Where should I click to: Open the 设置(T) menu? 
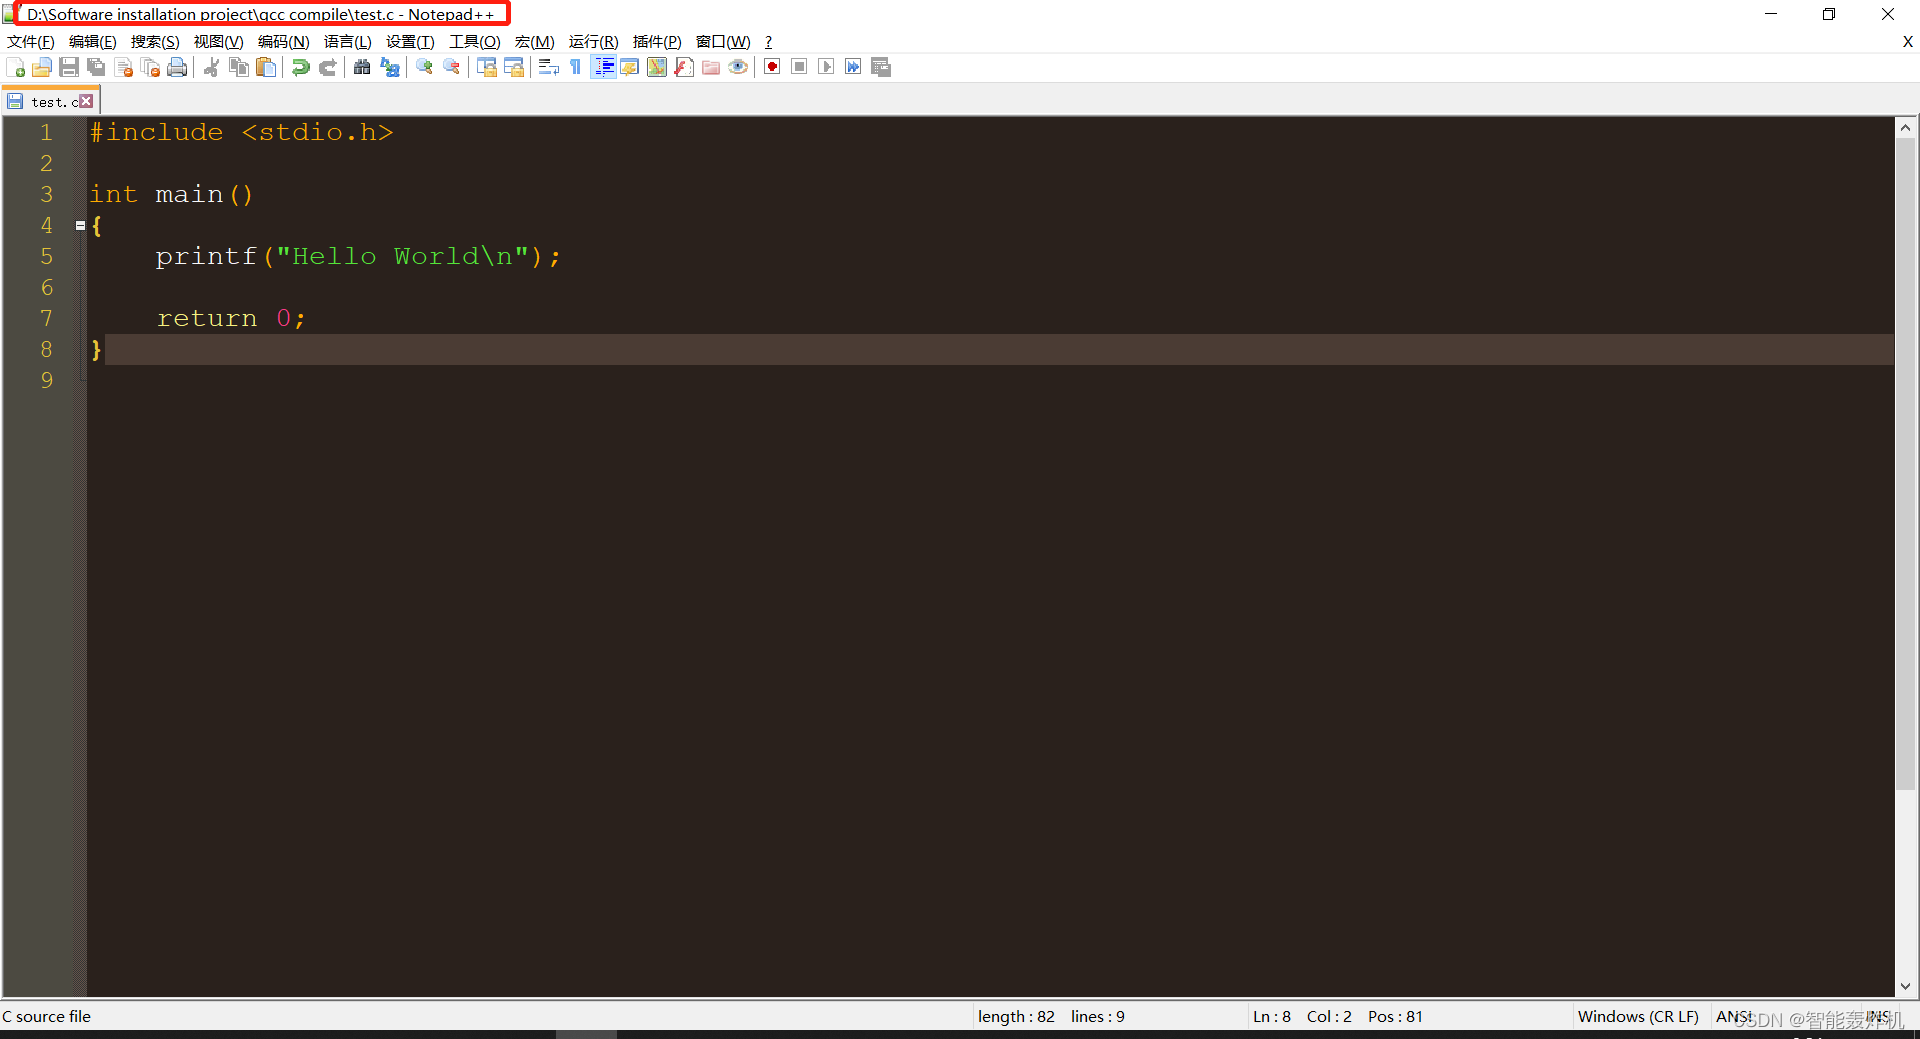tap(410, 41)
